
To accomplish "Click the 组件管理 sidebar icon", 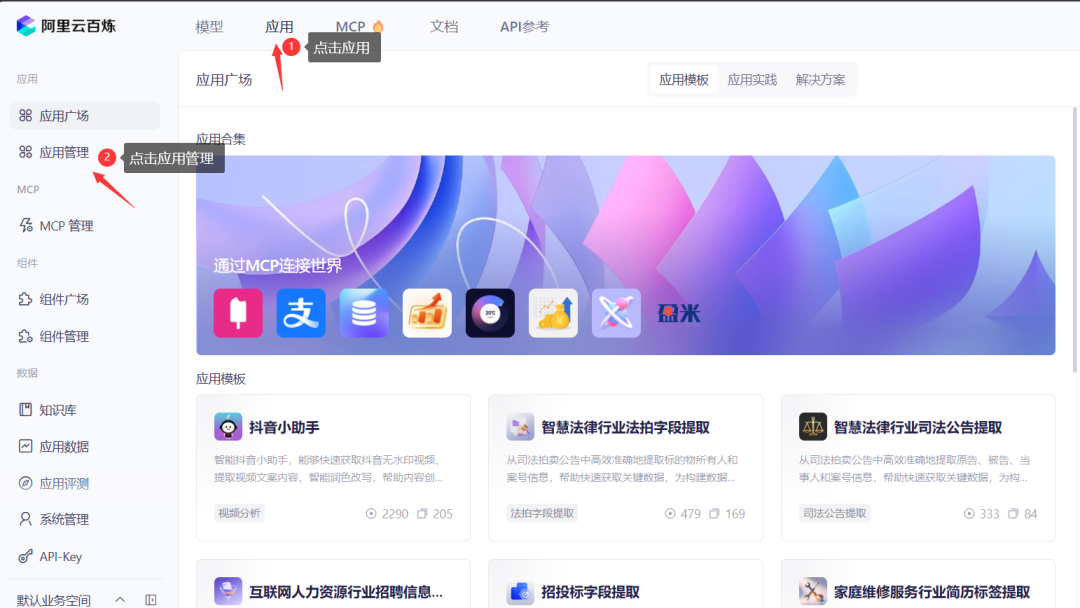I will (x=25, y=336).
